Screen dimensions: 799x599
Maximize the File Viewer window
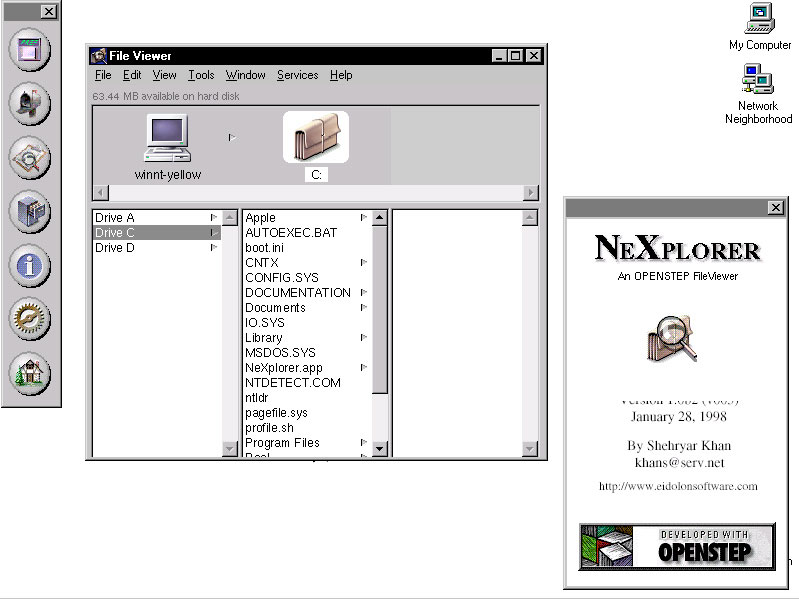pyautogui.click(x=516, y=56)
